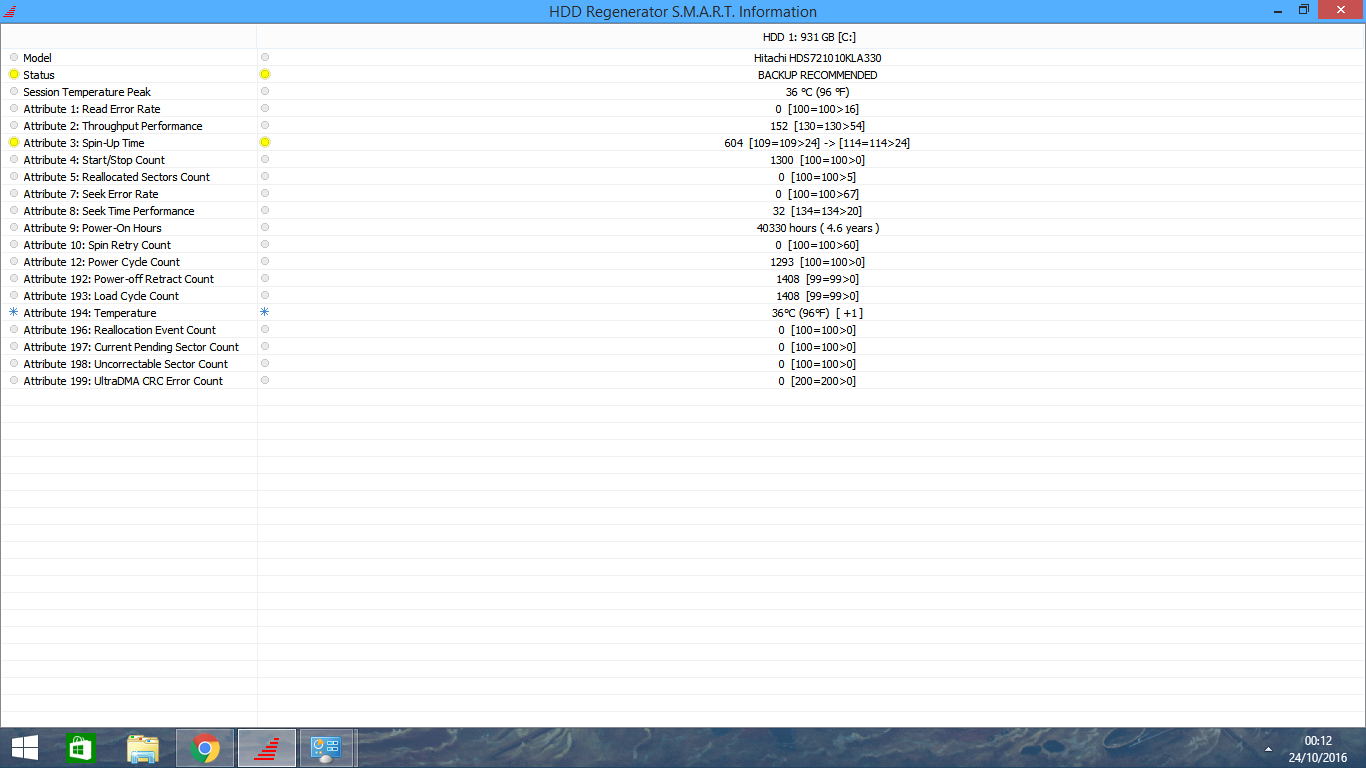
Task: Select Attribute 3: Spin-Up Time label
Action: point(84,143)
